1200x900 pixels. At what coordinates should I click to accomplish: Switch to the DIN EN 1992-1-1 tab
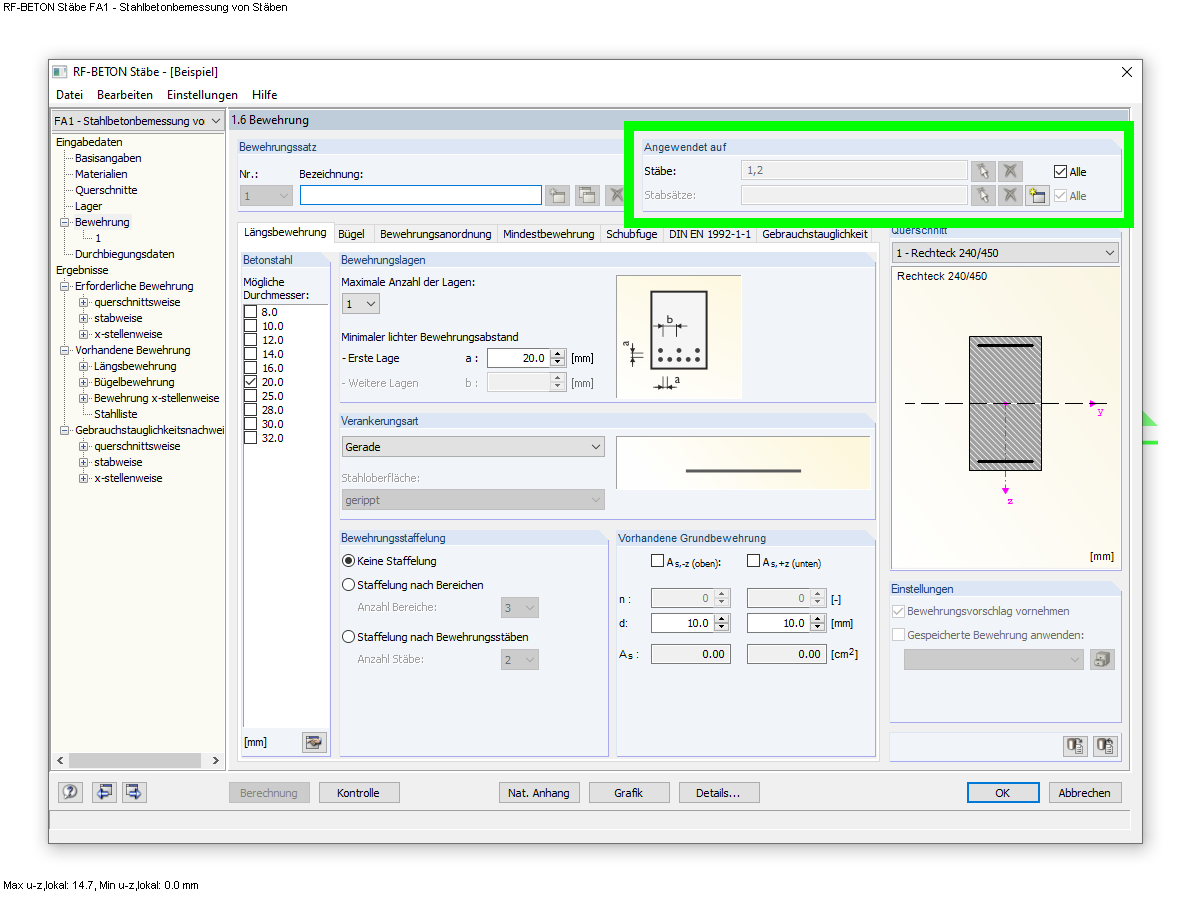[710, 234]
